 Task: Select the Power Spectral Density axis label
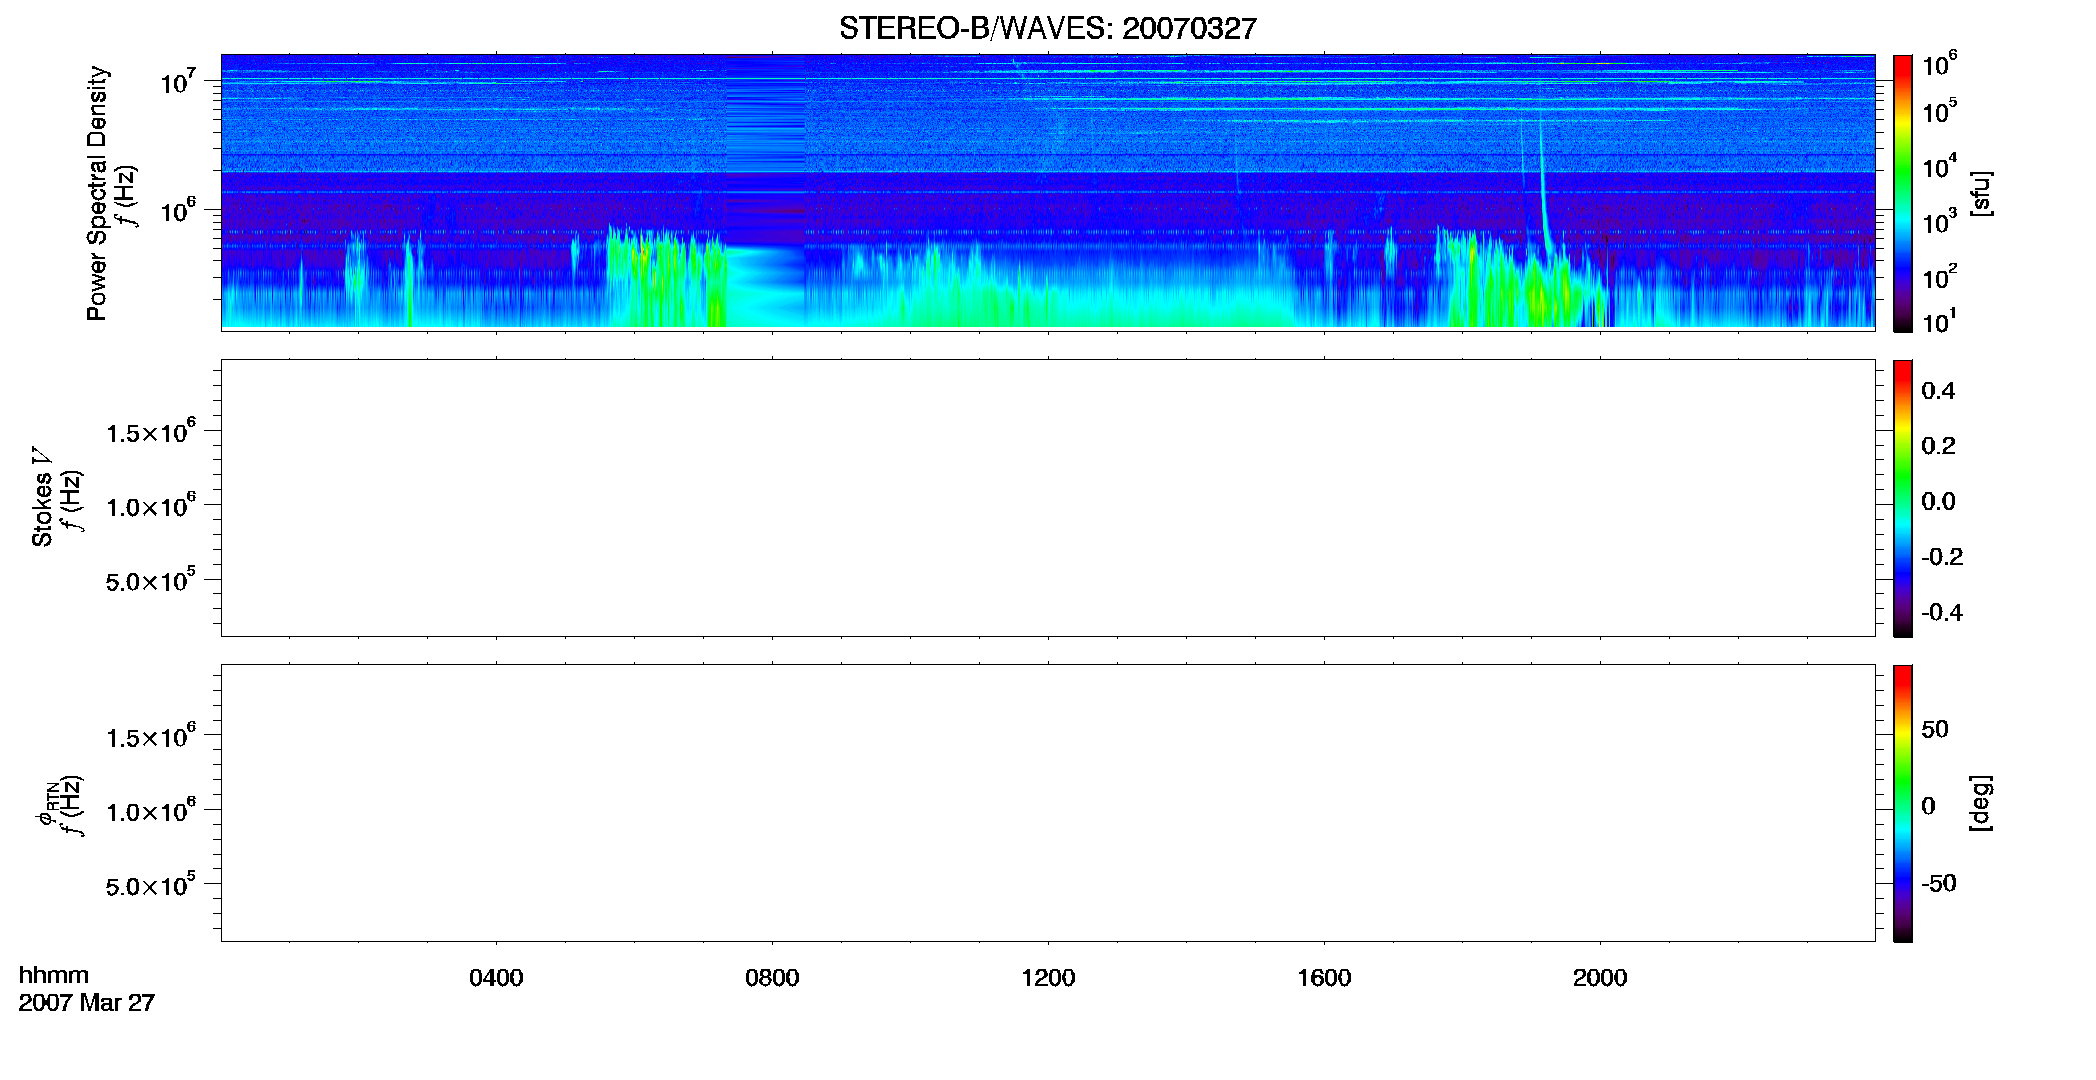point(97,193)
